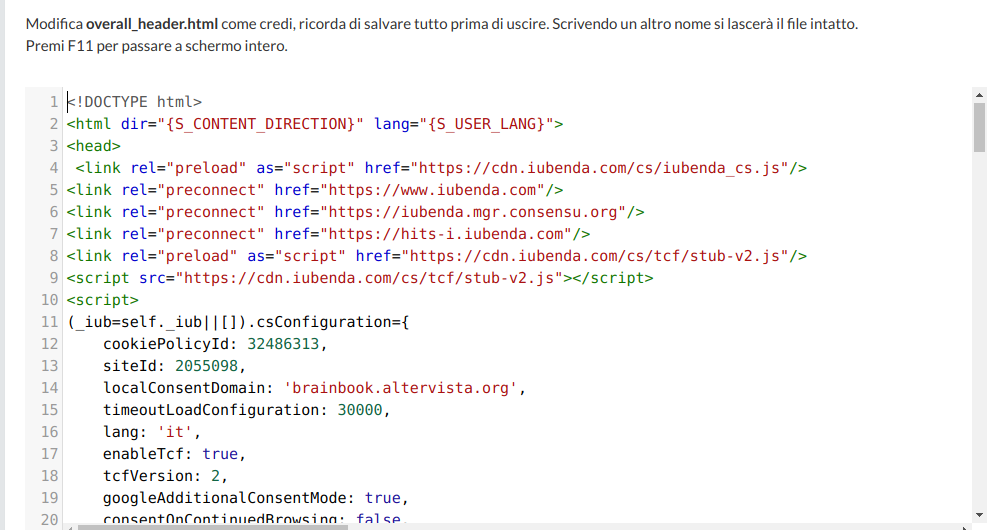Click the line 8 preload stub-v2.js URL

pyautogui.click(x=595, y=256)
